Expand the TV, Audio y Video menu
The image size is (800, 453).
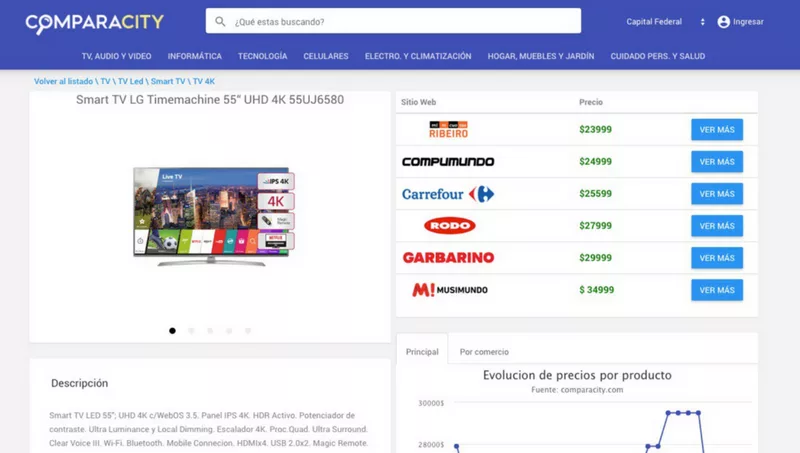(x=116, y=57)
